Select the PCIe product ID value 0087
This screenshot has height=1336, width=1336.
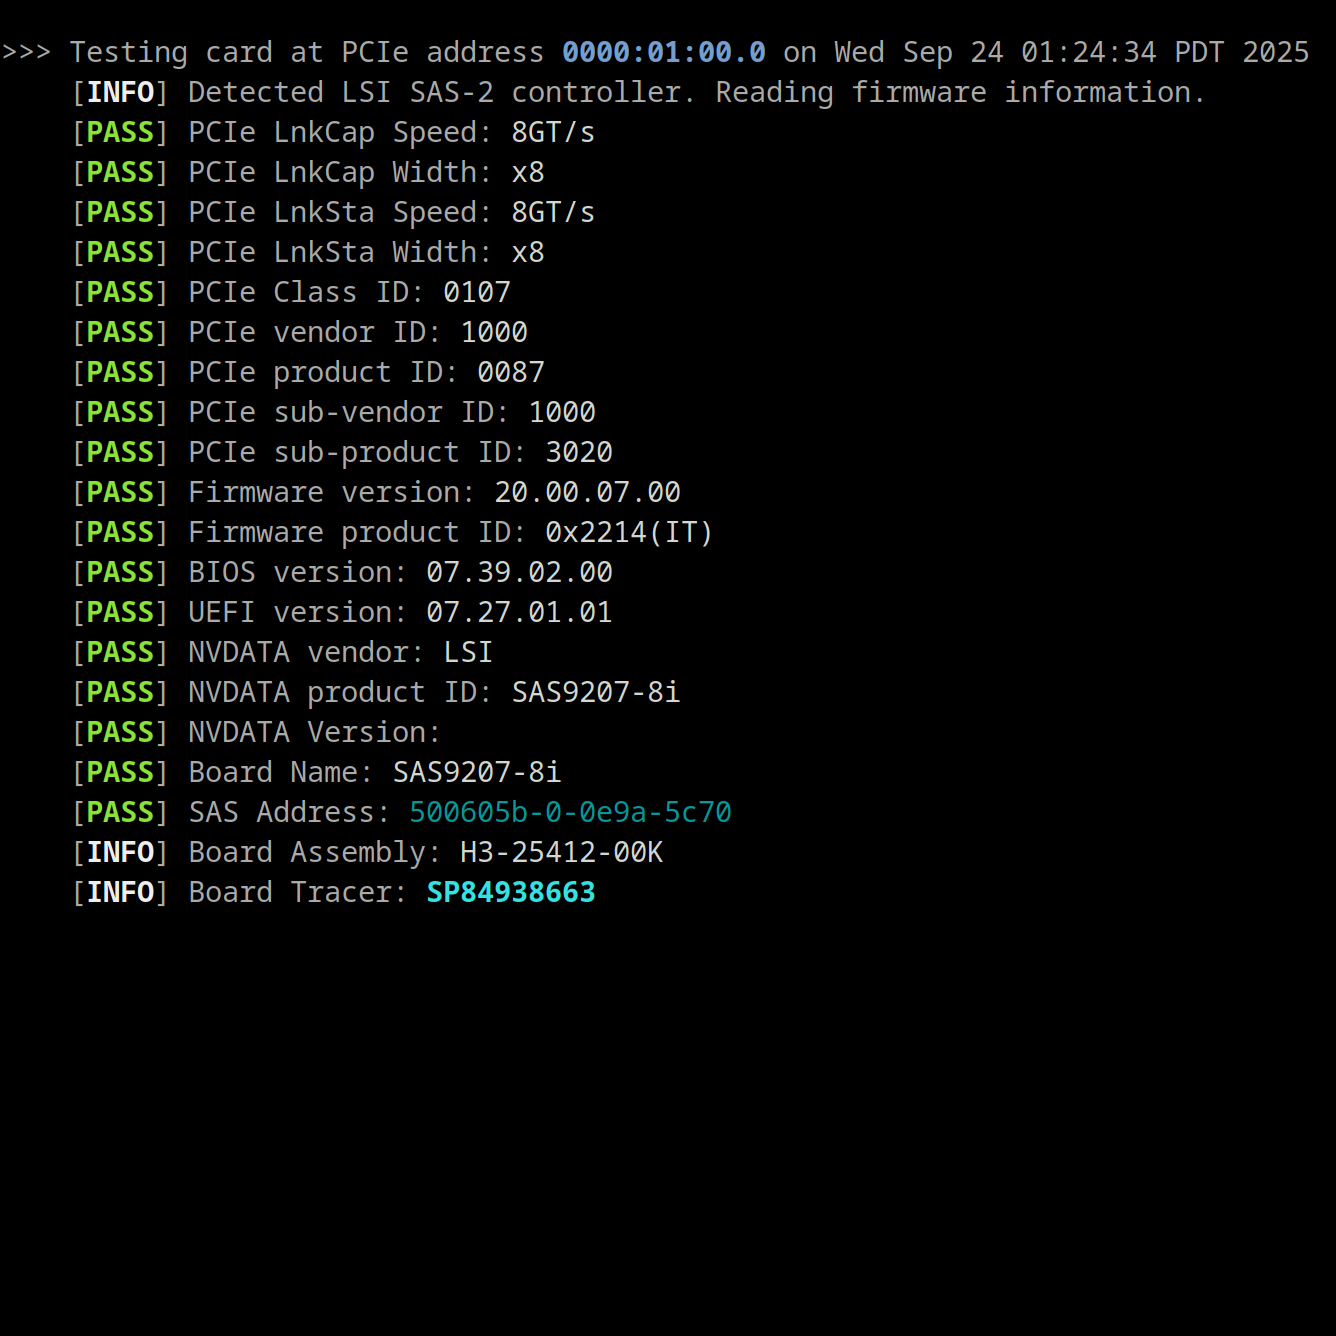pyautogui.click(x=511, y=372)
